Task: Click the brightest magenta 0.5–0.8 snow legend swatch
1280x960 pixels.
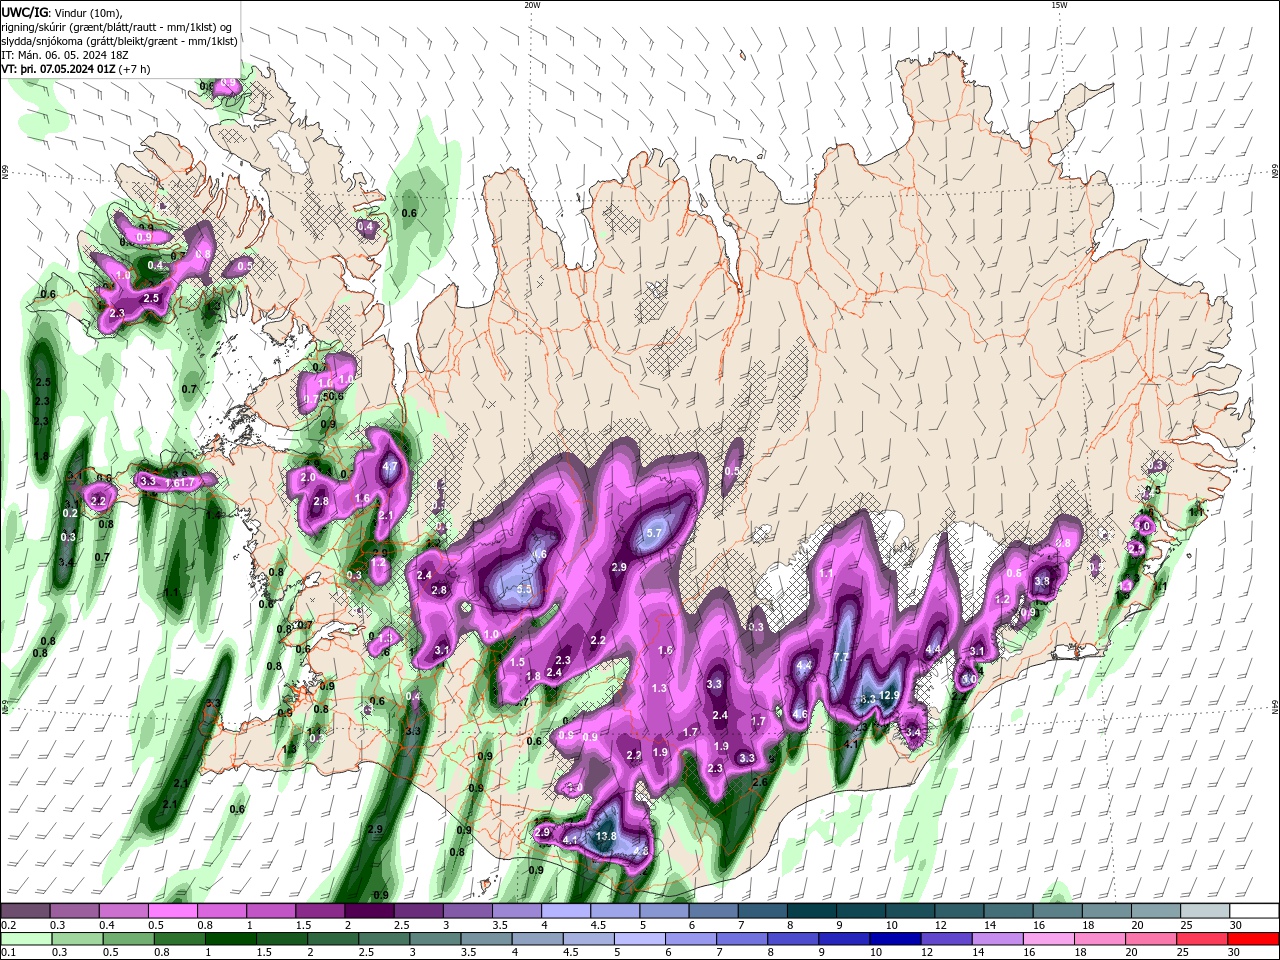Action: 172,911
